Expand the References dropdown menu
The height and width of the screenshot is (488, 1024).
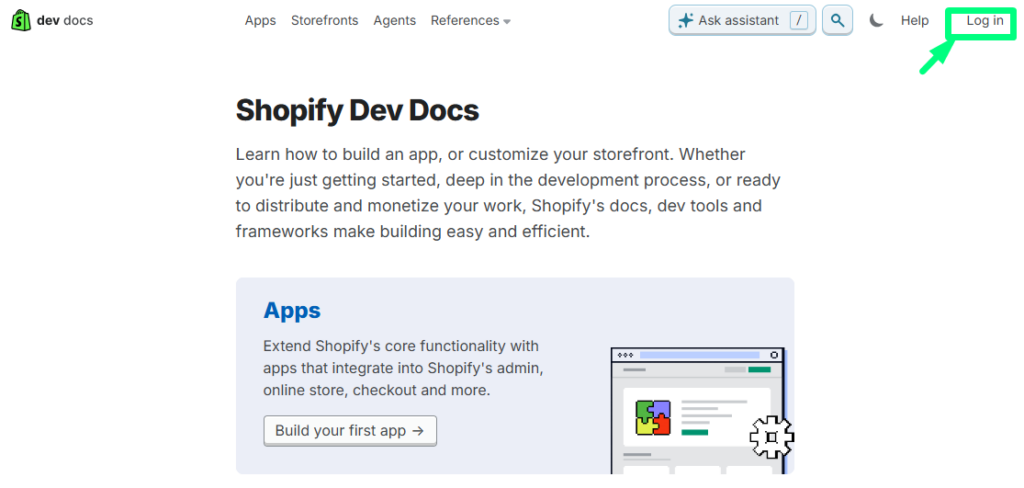470,20
